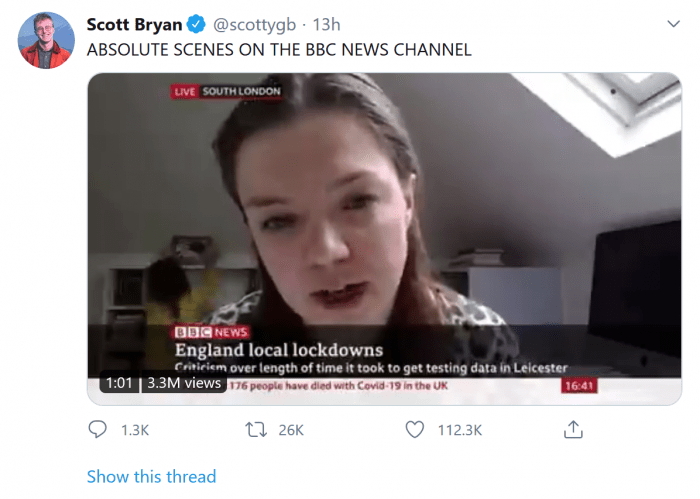Image resolution: width=700 pixels, height=499 pixels.
Task: Open Scott Bryan's profile picture
Action: (x=46, y=41)
